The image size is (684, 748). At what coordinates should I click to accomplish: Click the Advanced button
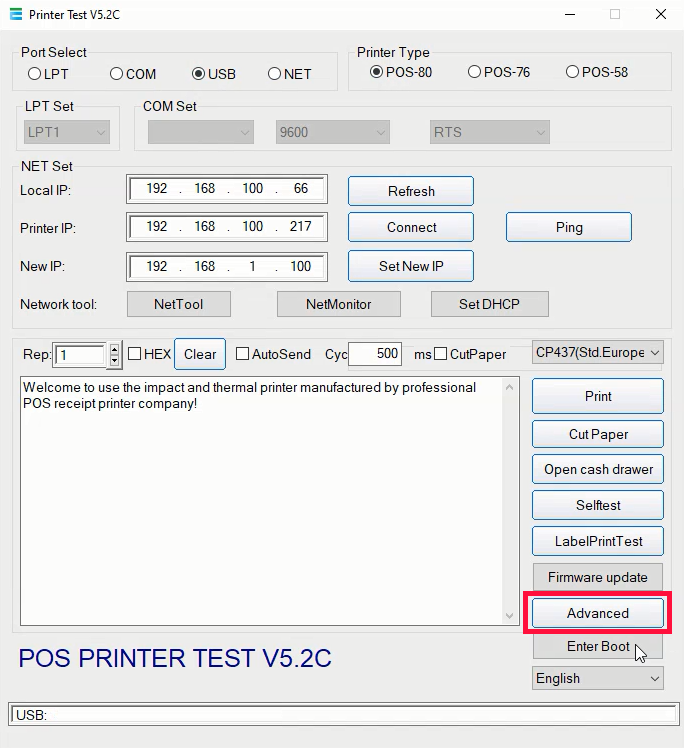(x=598, y=613)
